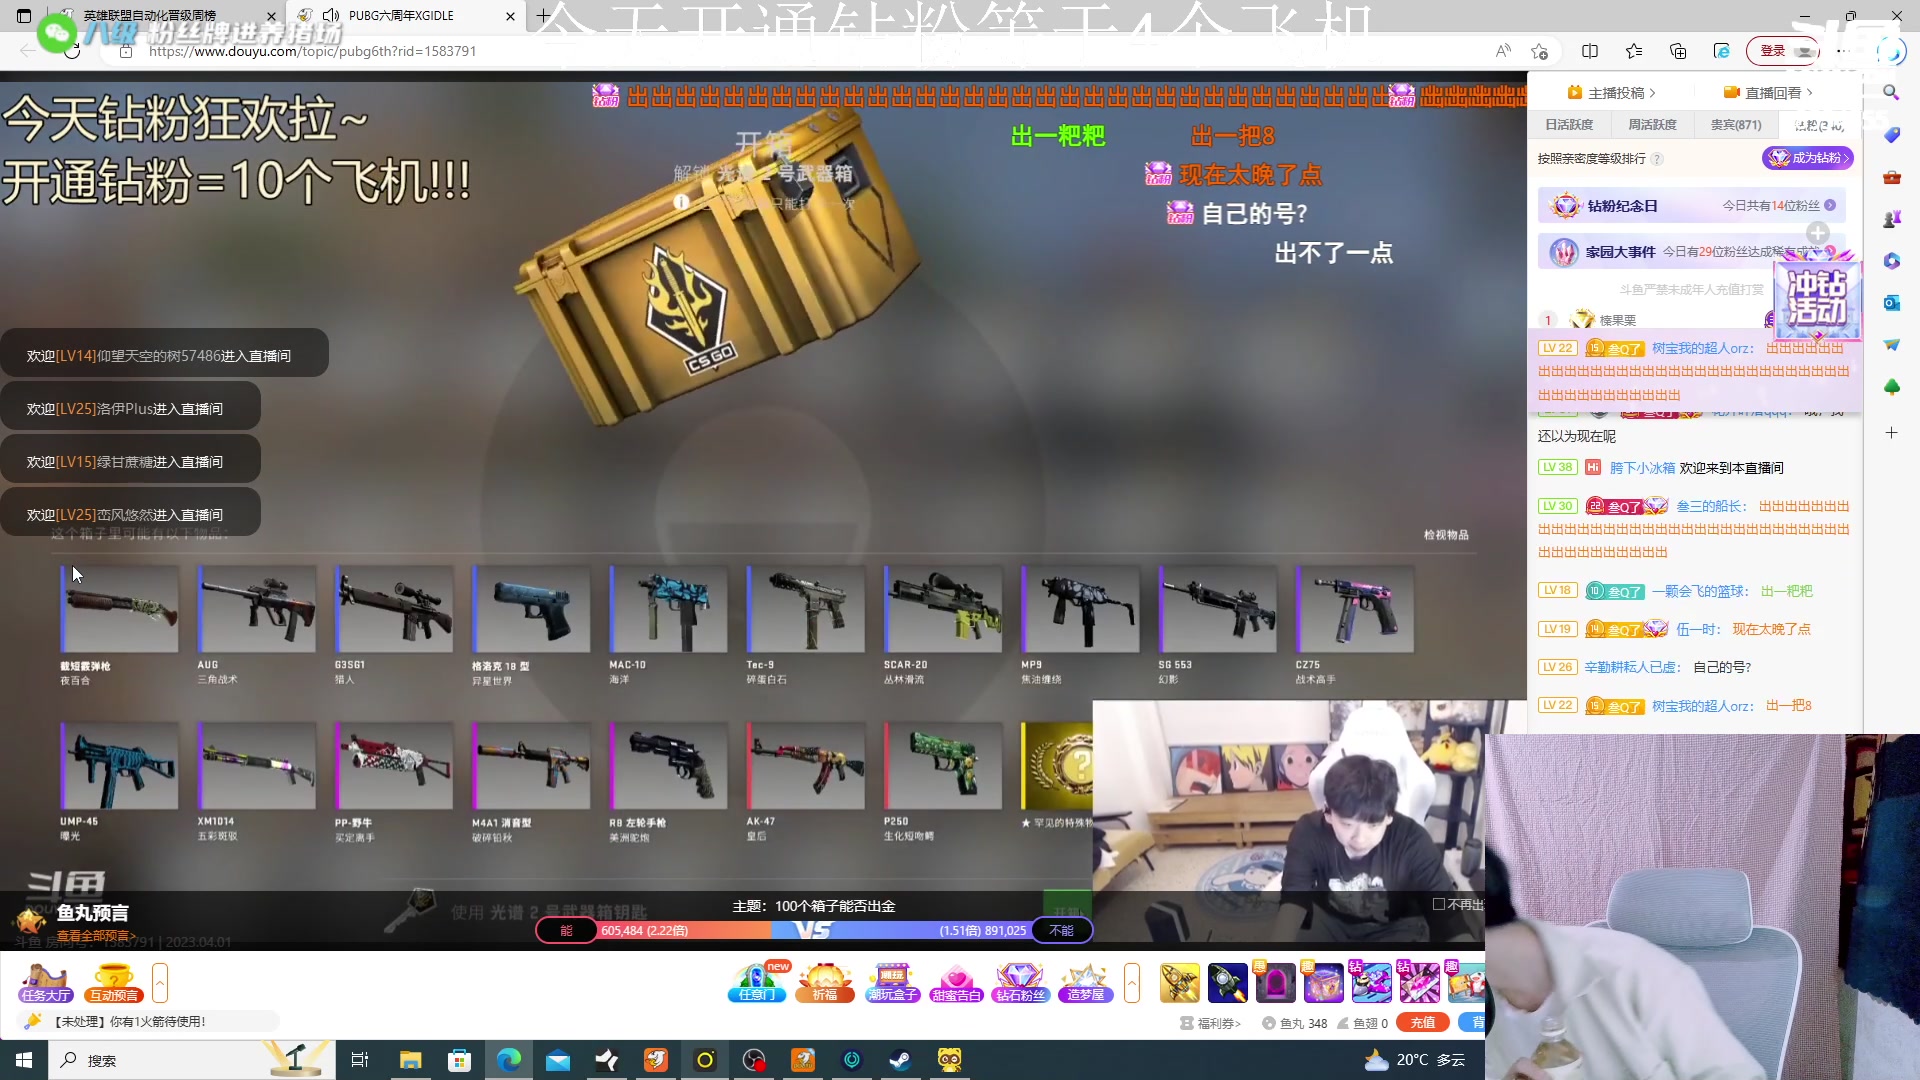Select the AK-47 皇后 weapon thumbnail
1920x1080 pixels.
click(x=805, y=765)
